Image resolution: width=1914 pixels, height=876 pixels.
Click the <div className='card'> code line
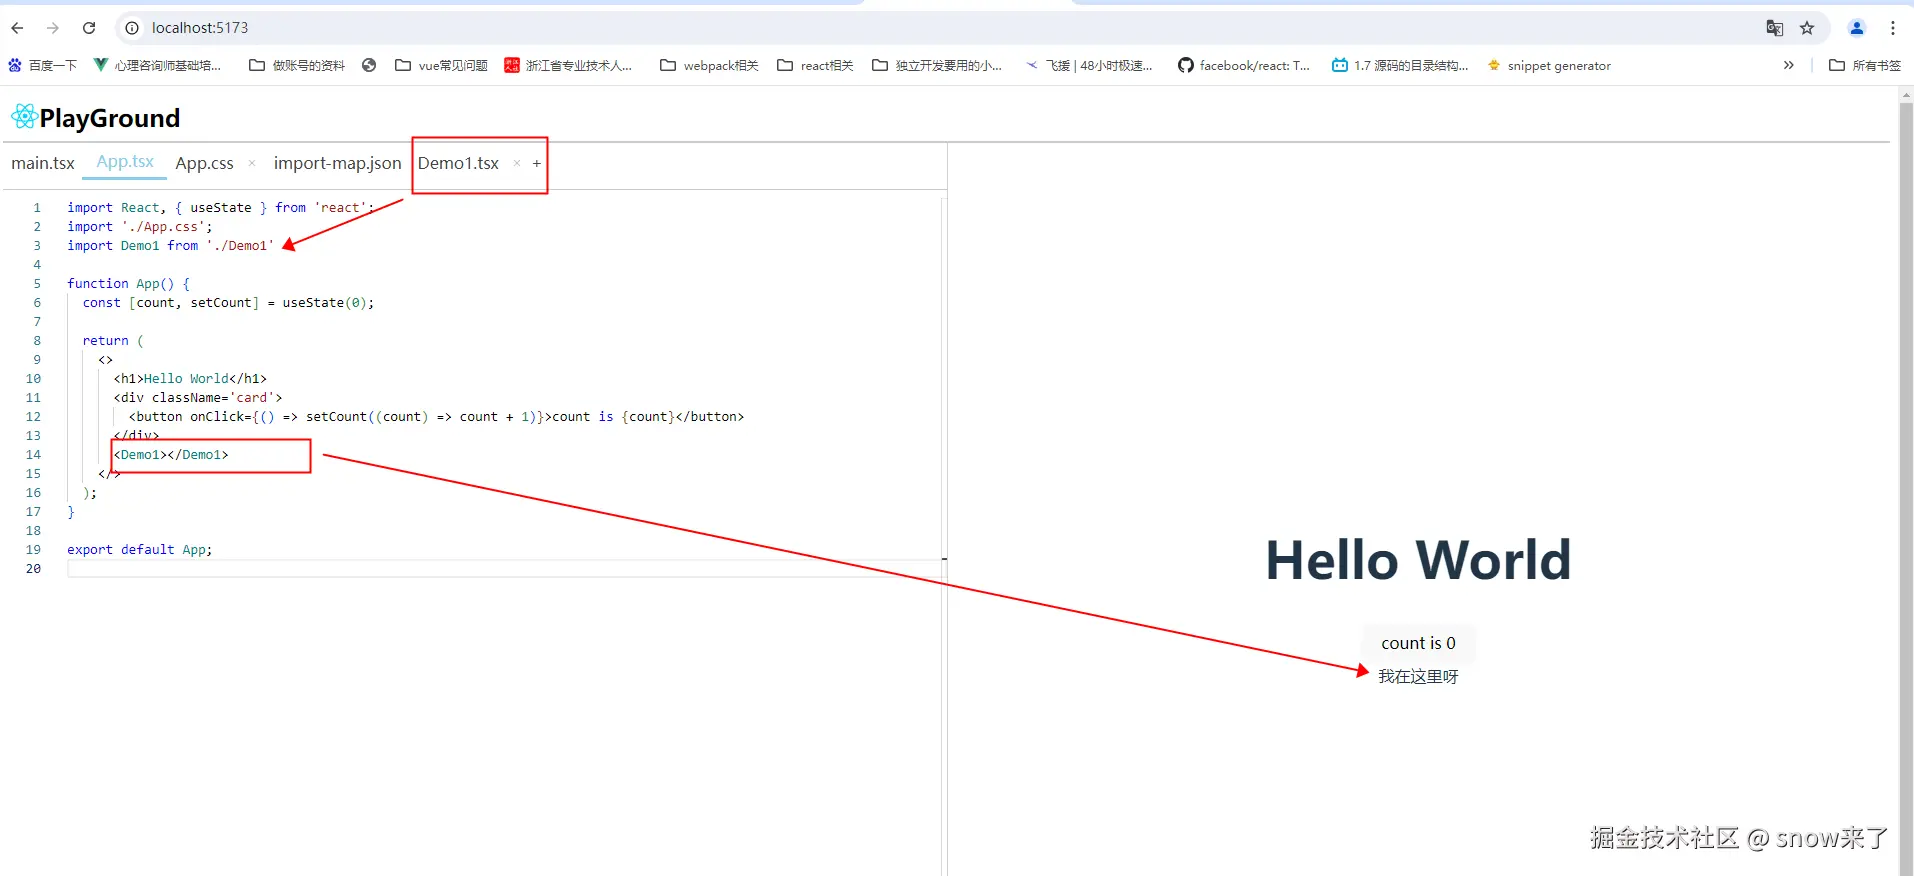(x=197, y=398)
